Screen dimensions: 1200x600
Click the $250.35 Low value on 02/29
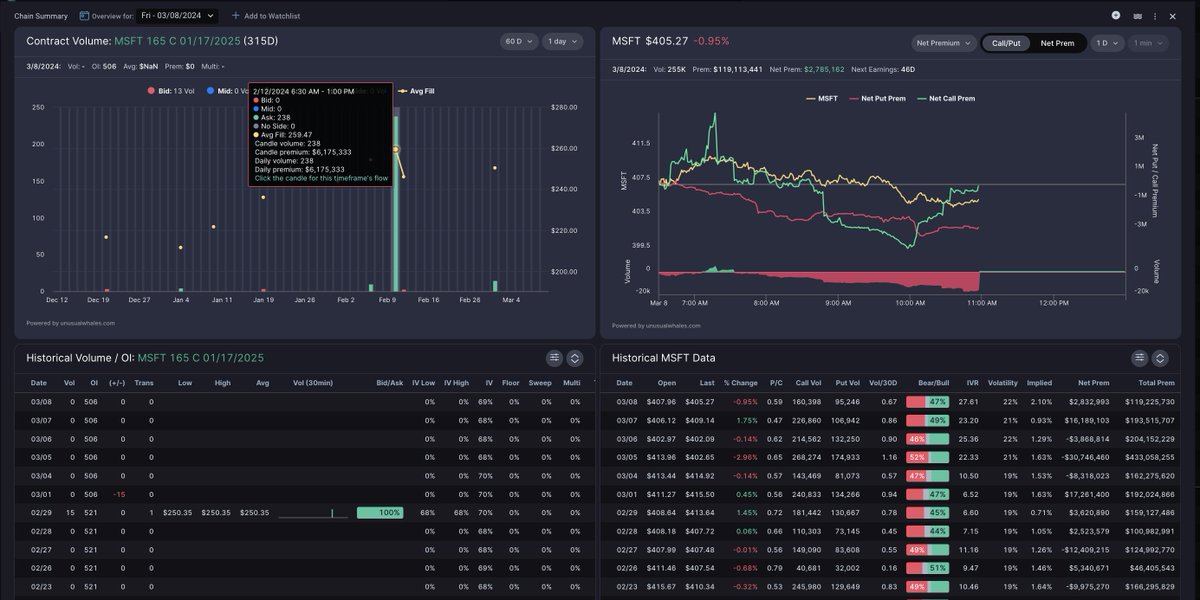click(176, 513)
